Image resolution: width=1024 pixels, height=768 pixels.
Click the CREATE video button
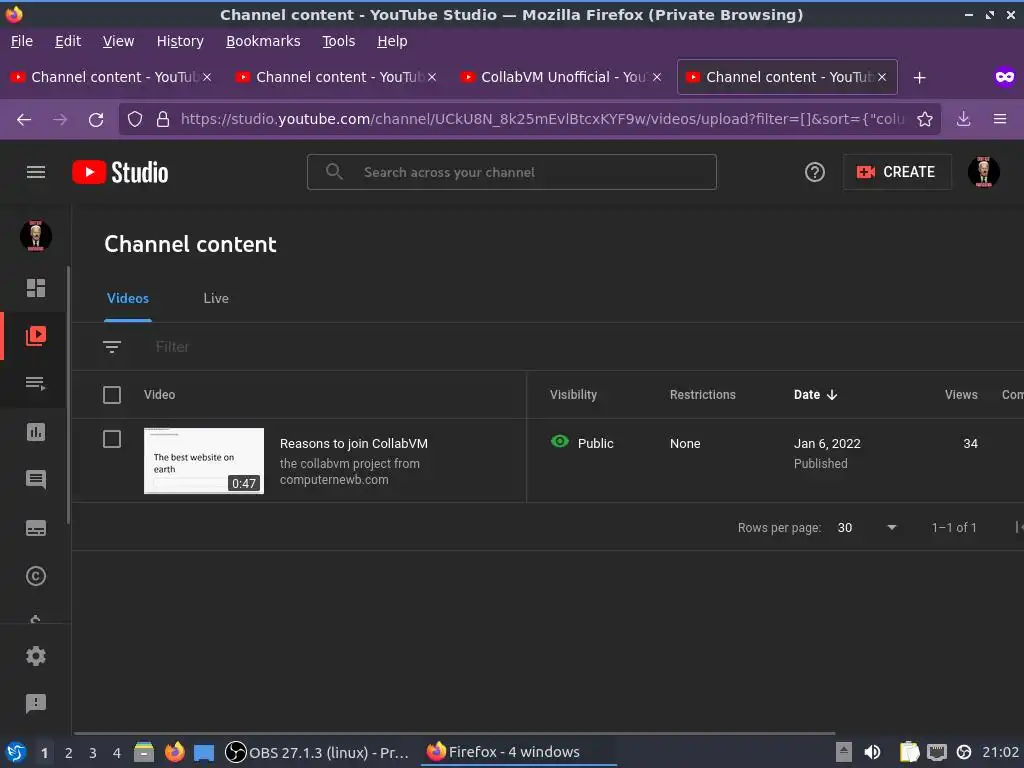[897, 172]
